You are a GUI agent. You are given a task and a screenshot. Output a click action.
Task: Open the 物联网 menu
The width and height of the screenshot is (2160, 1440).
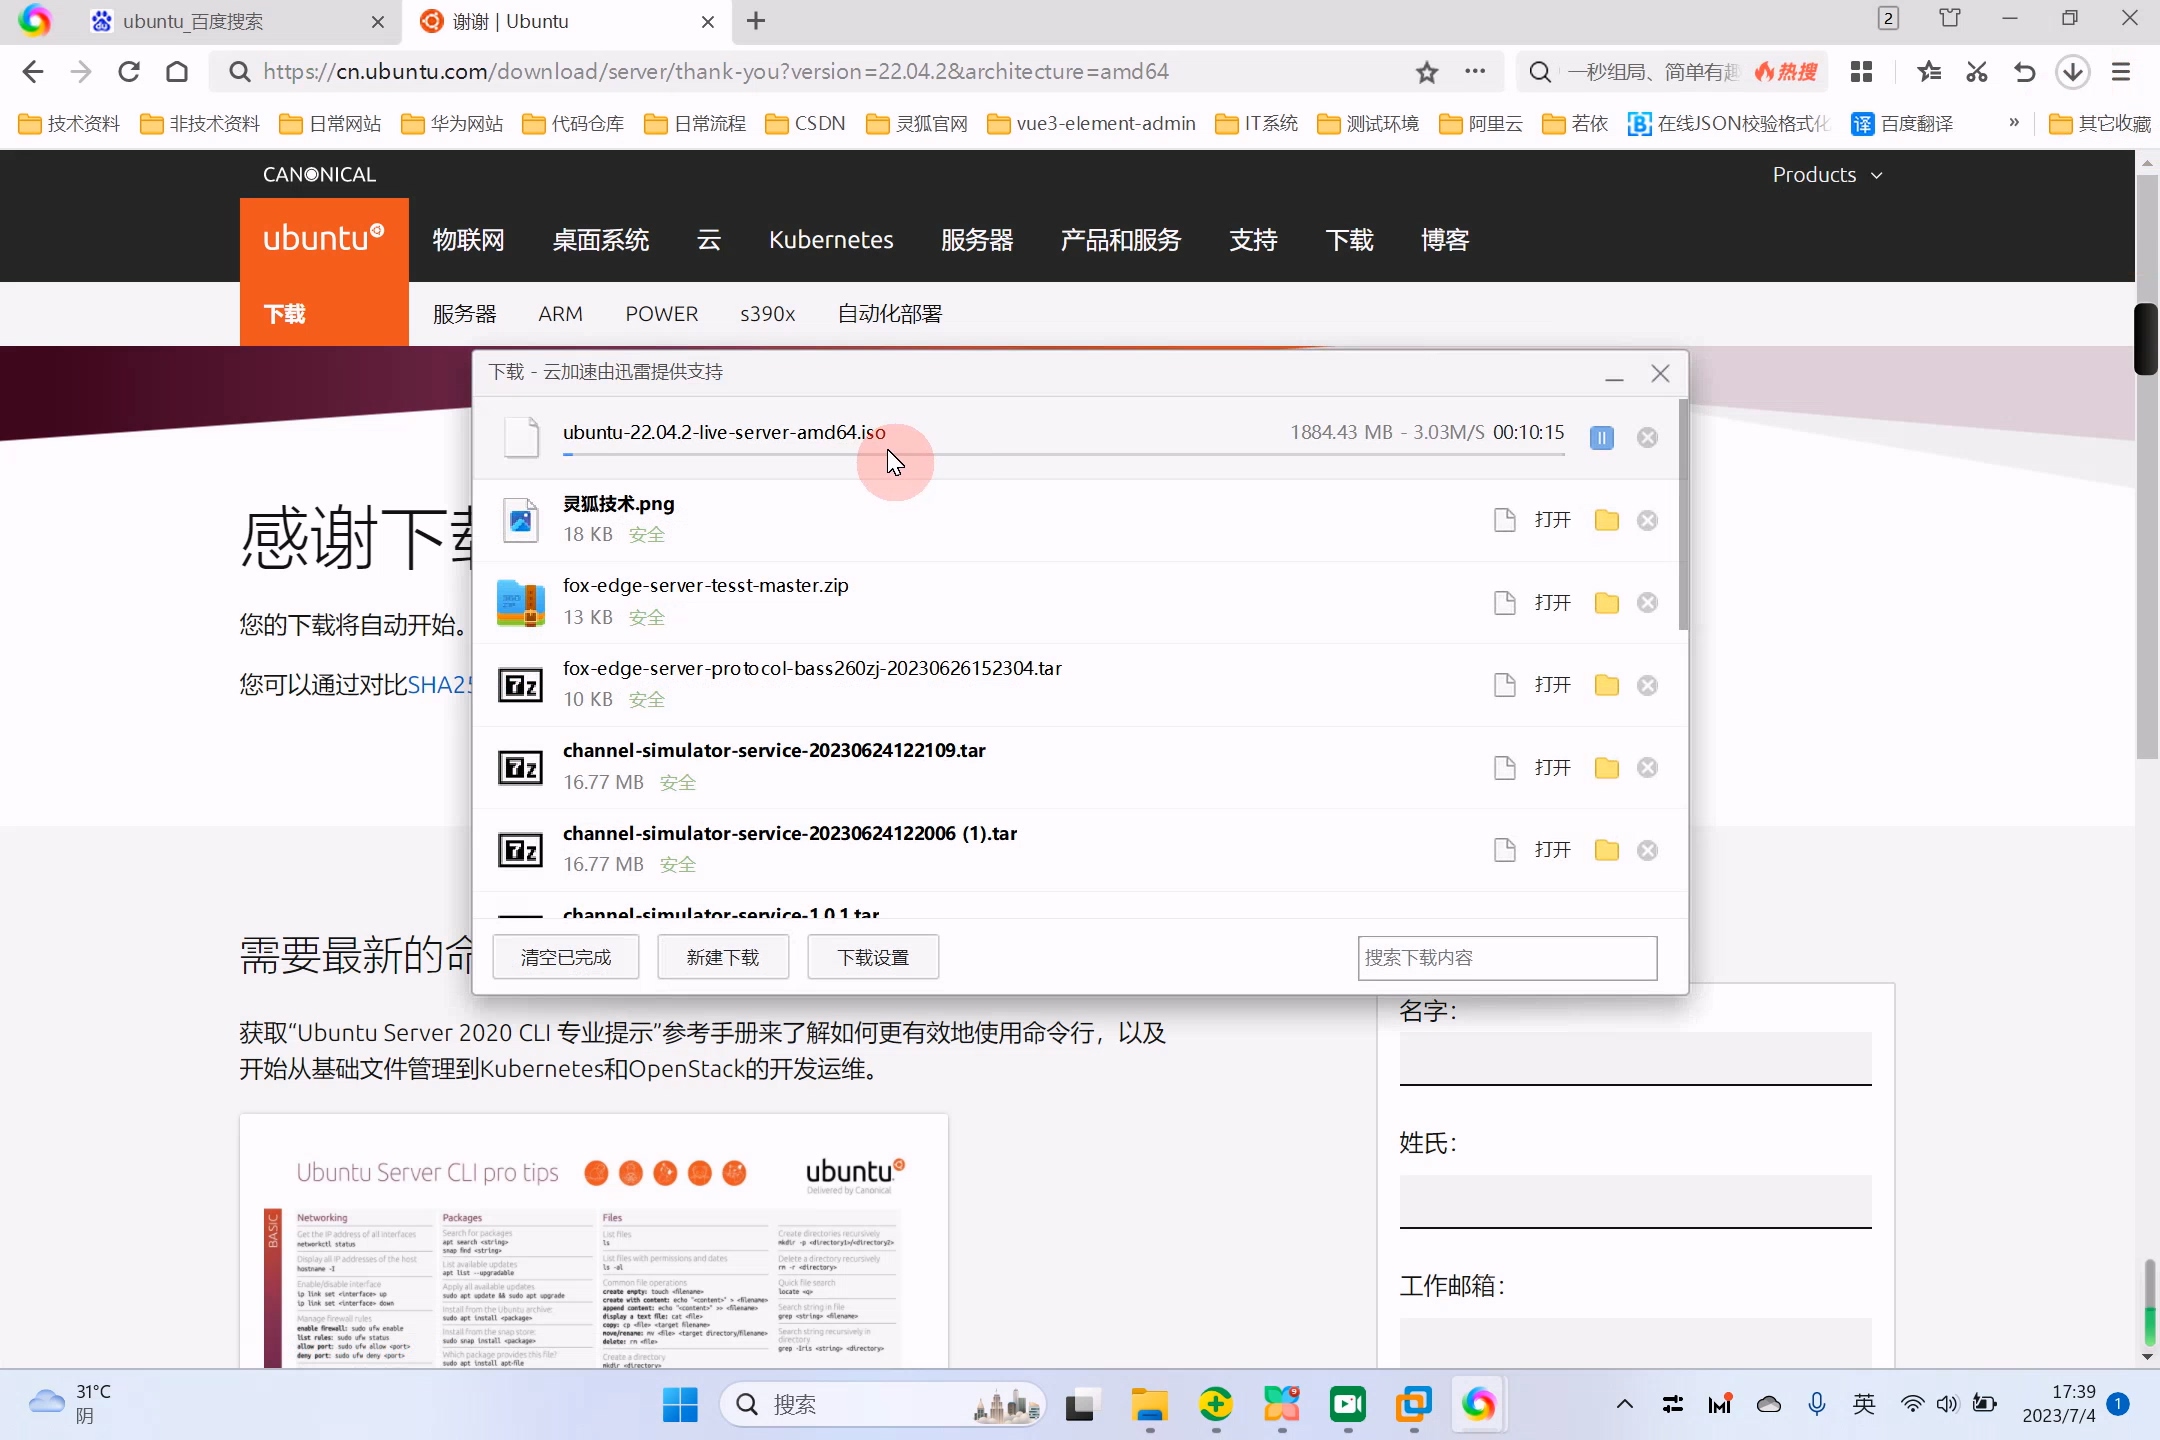pos(469,240)
